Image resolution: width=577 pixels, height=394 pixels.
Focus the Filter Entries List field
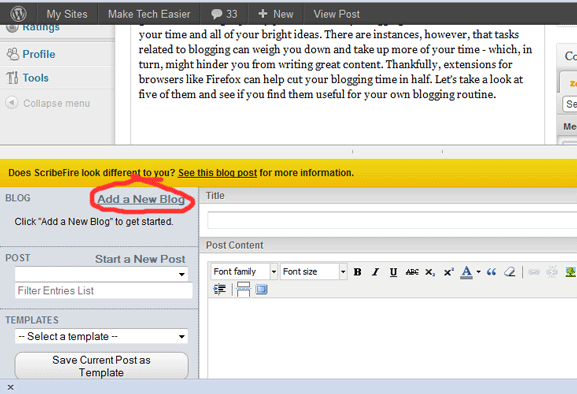pos(103,291)
